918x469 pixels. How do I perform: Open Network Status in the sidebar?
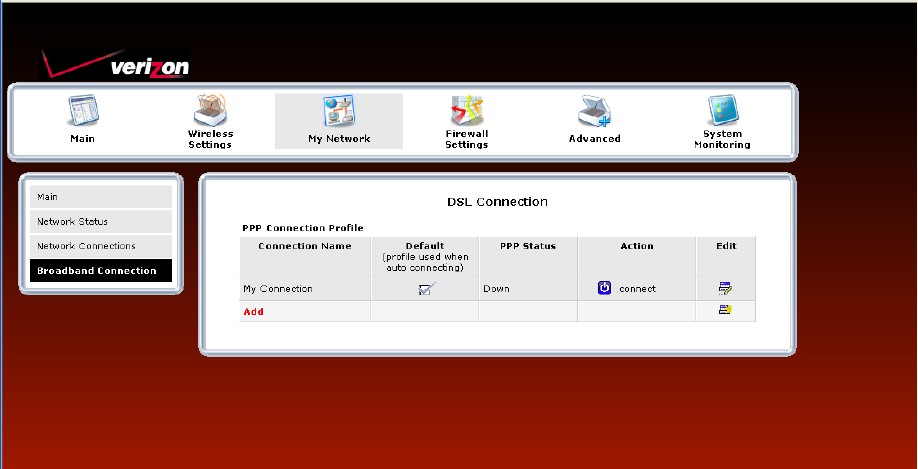[x=100, y=221]
